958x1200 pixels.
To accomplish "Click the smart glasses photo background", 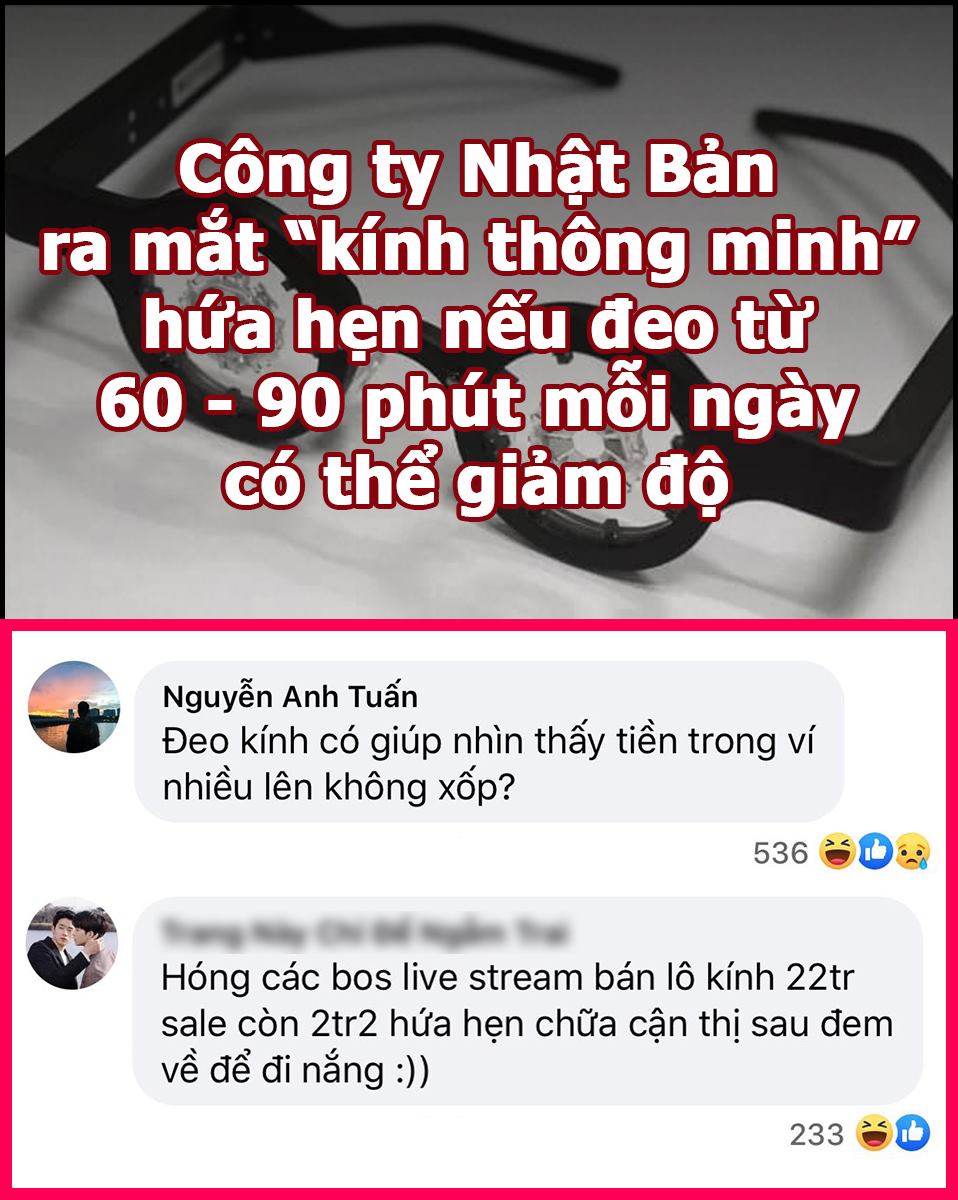I will [x=478, y=310].
